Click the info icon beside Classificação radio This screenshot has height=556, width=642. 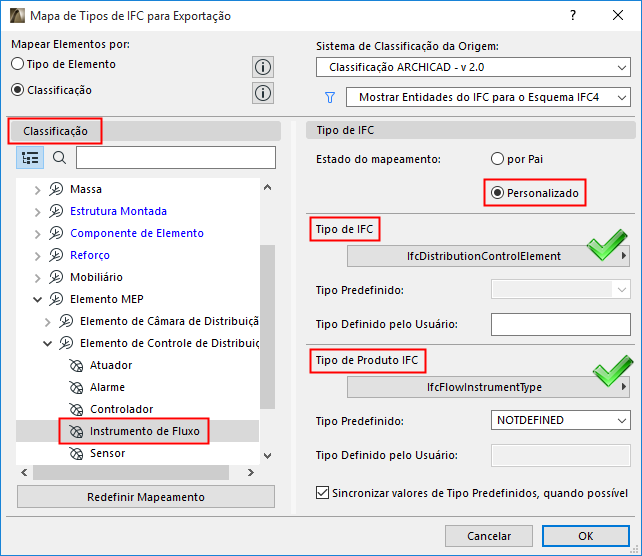[x=263, y=93]
